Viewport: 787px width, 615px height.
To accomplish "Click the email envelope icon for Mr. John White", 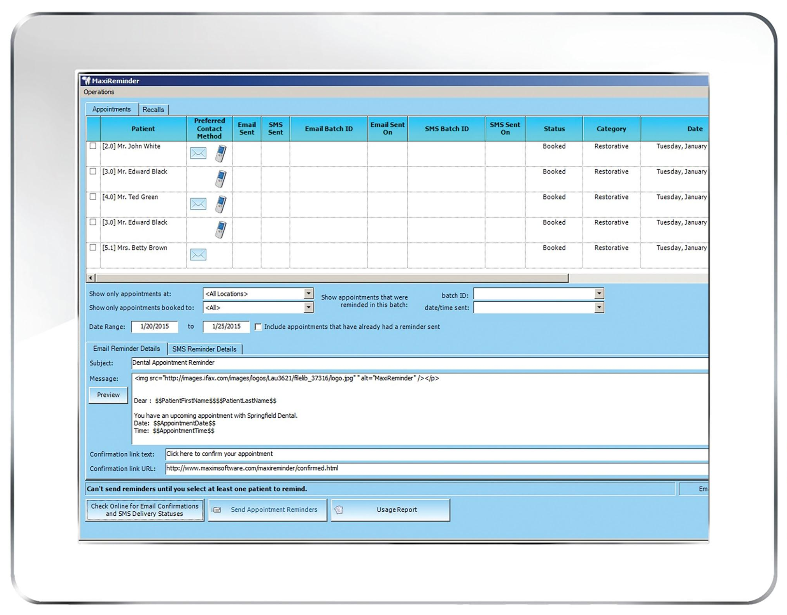I will click(198, 154).
